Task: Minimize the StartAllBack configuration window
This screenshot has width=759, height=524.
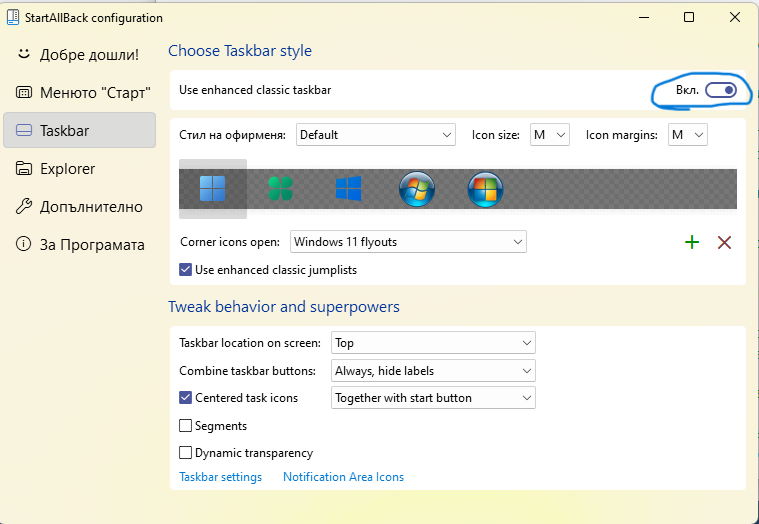Action: click(644, 17)
